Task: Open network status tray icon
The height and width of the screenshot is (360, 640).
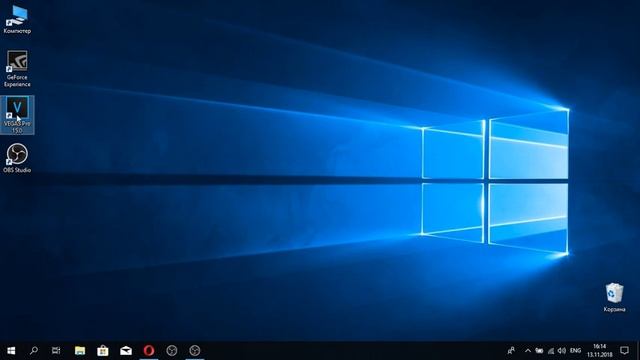Action: 551,351
